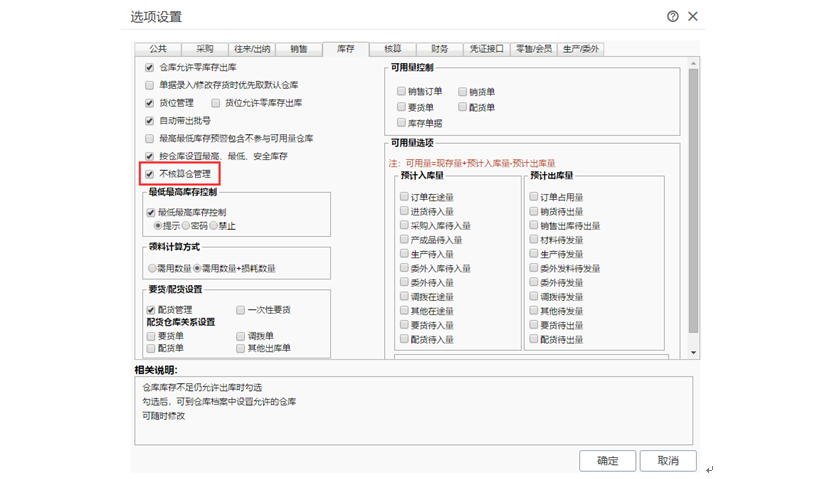Enable 单据录入/修改存货时优先取默认仓库
Screen dimensions: 836x479
click(x=150, y=85)
